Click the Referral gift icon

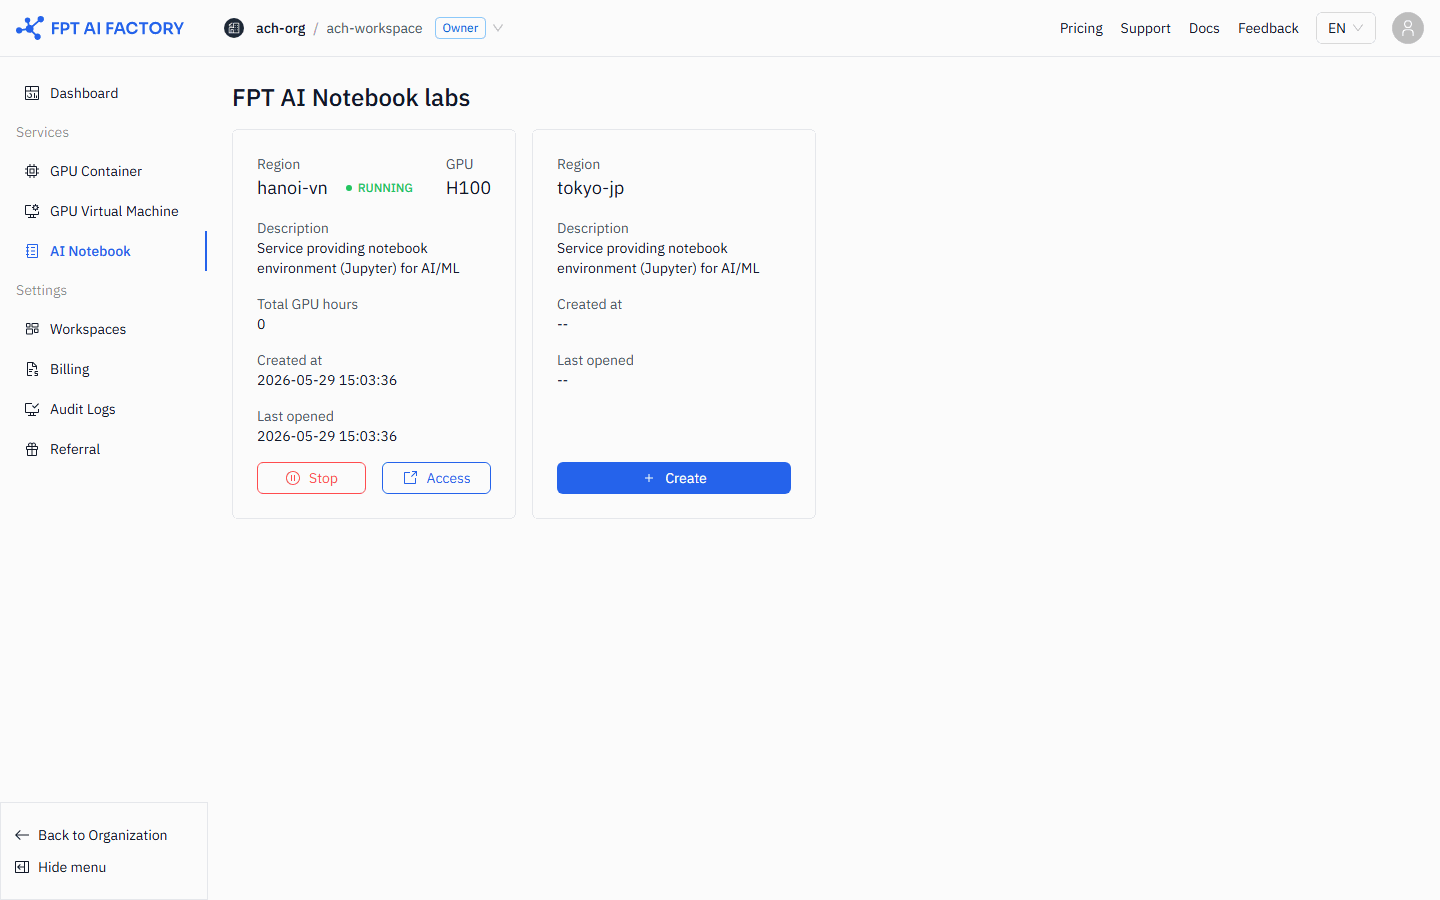[x=32, y=449]
